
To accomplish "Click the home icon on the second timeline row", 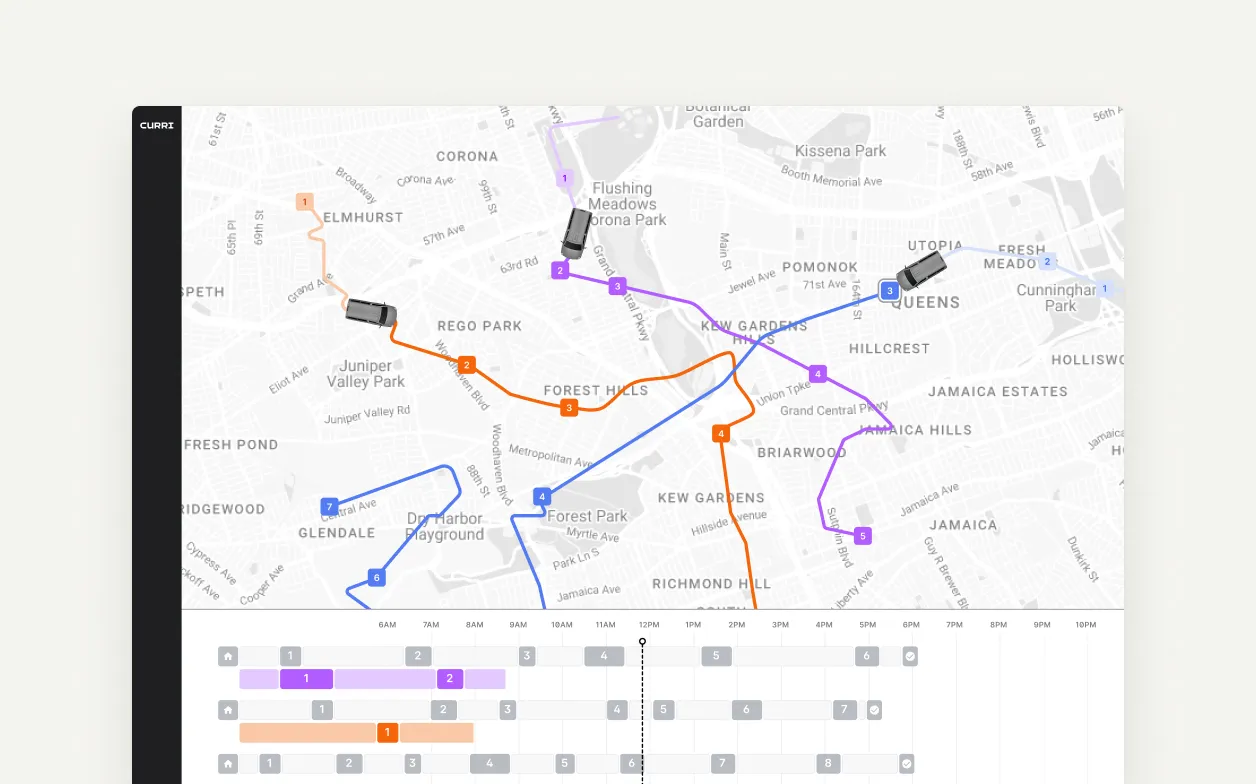I will point(228,709).
